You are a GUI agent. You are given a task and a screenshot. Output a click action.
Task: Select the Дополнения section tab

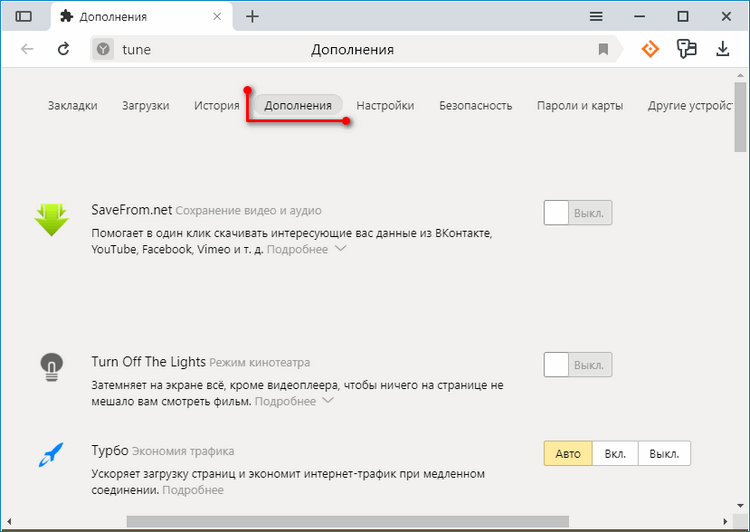[x=298, y=105]
